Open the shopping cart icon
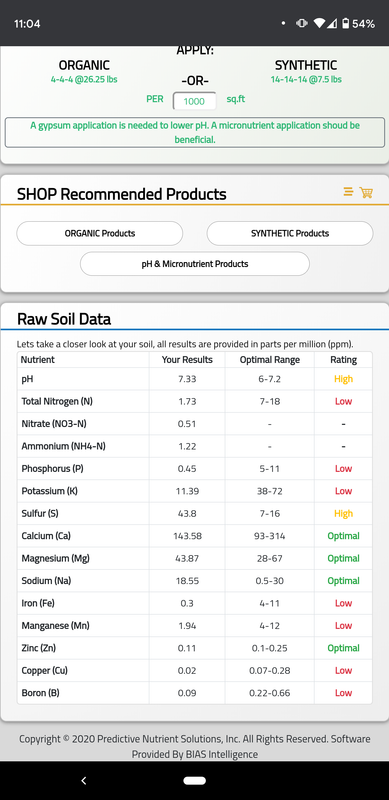This screenshot has height=800, width=389. [366, 192]
